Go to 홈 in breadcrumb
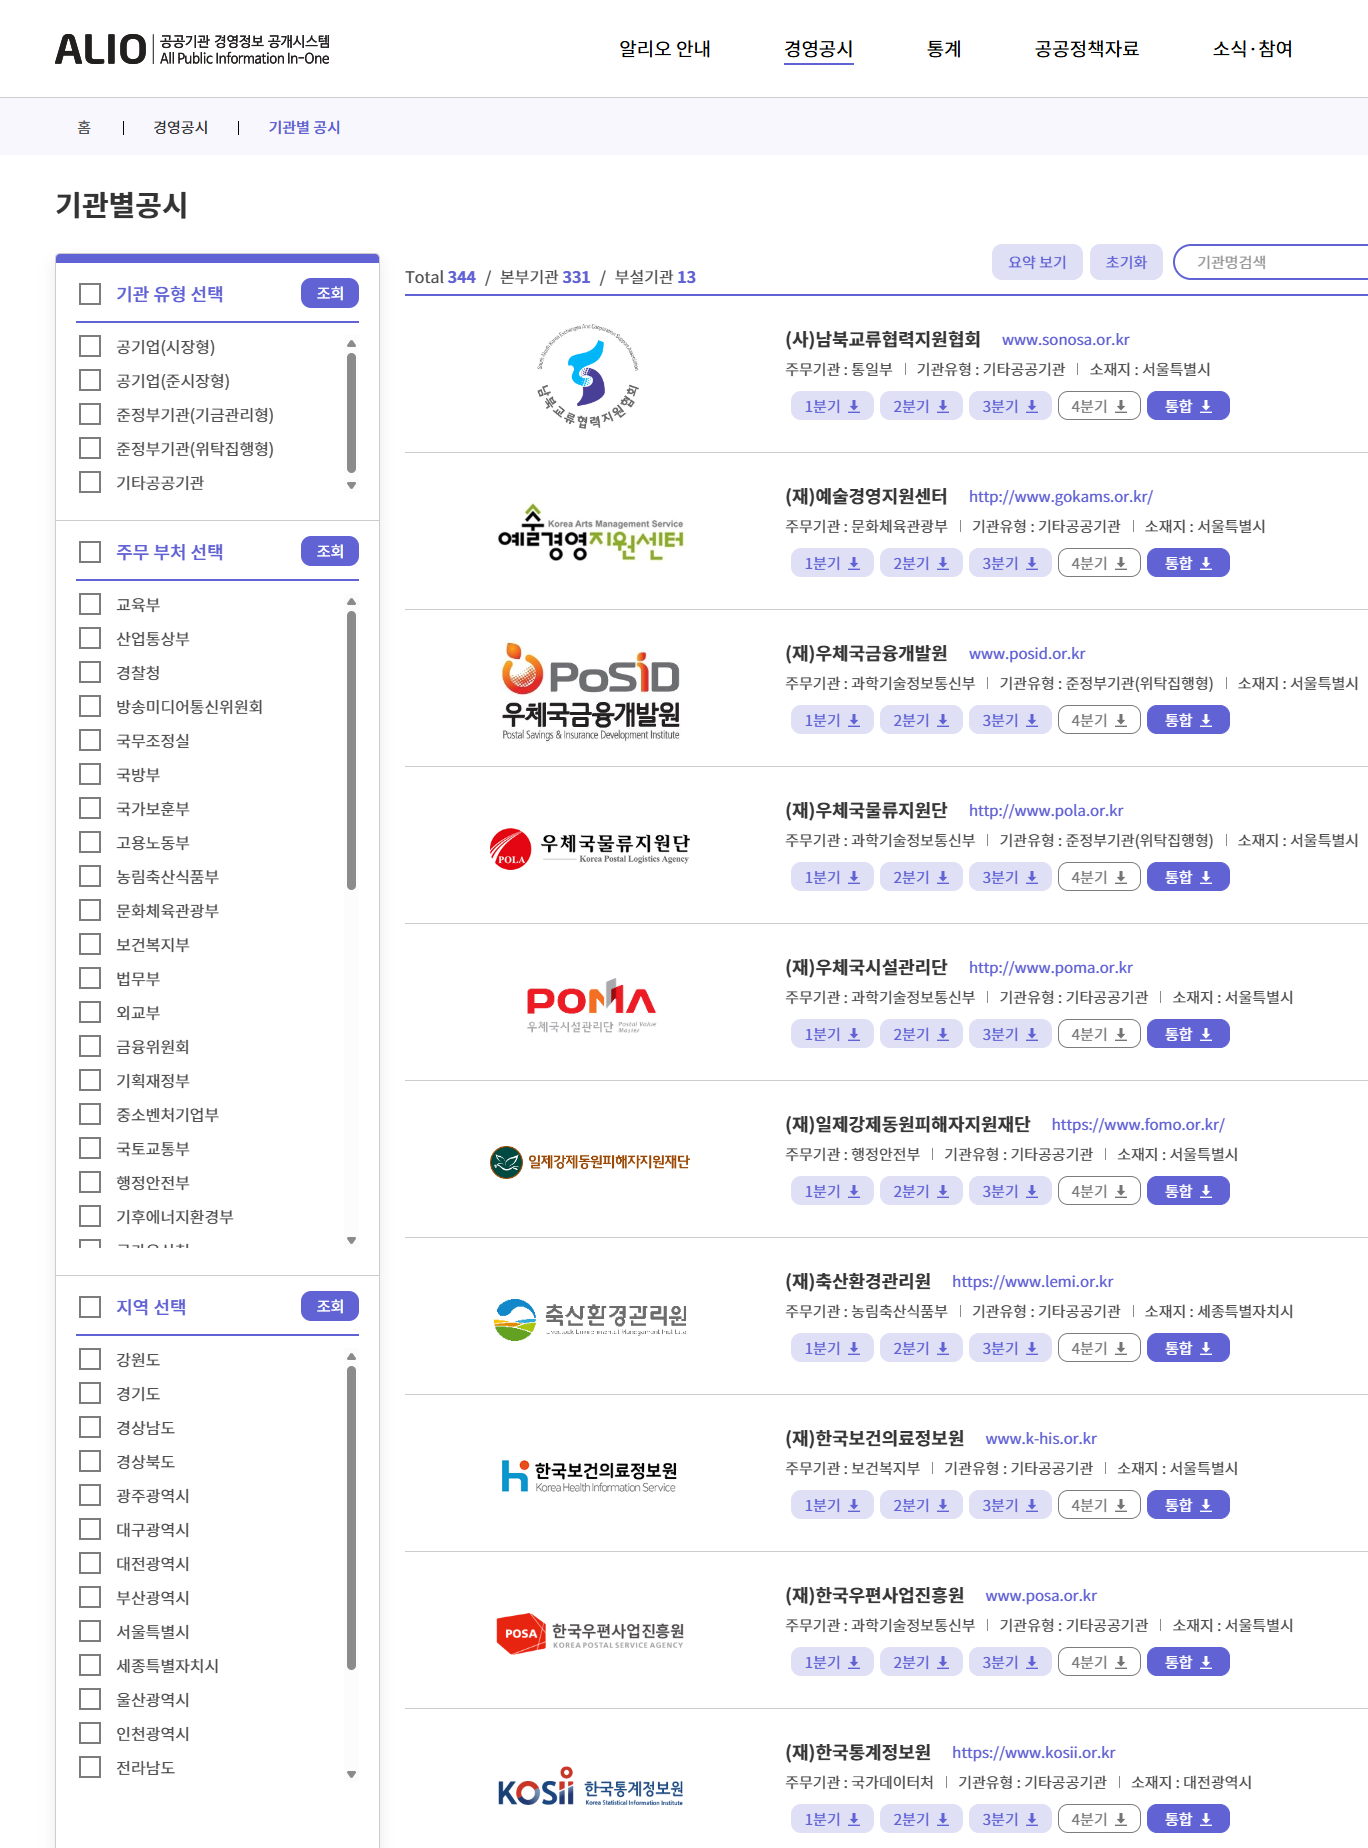1368x1848 pixels. point(84,127)
